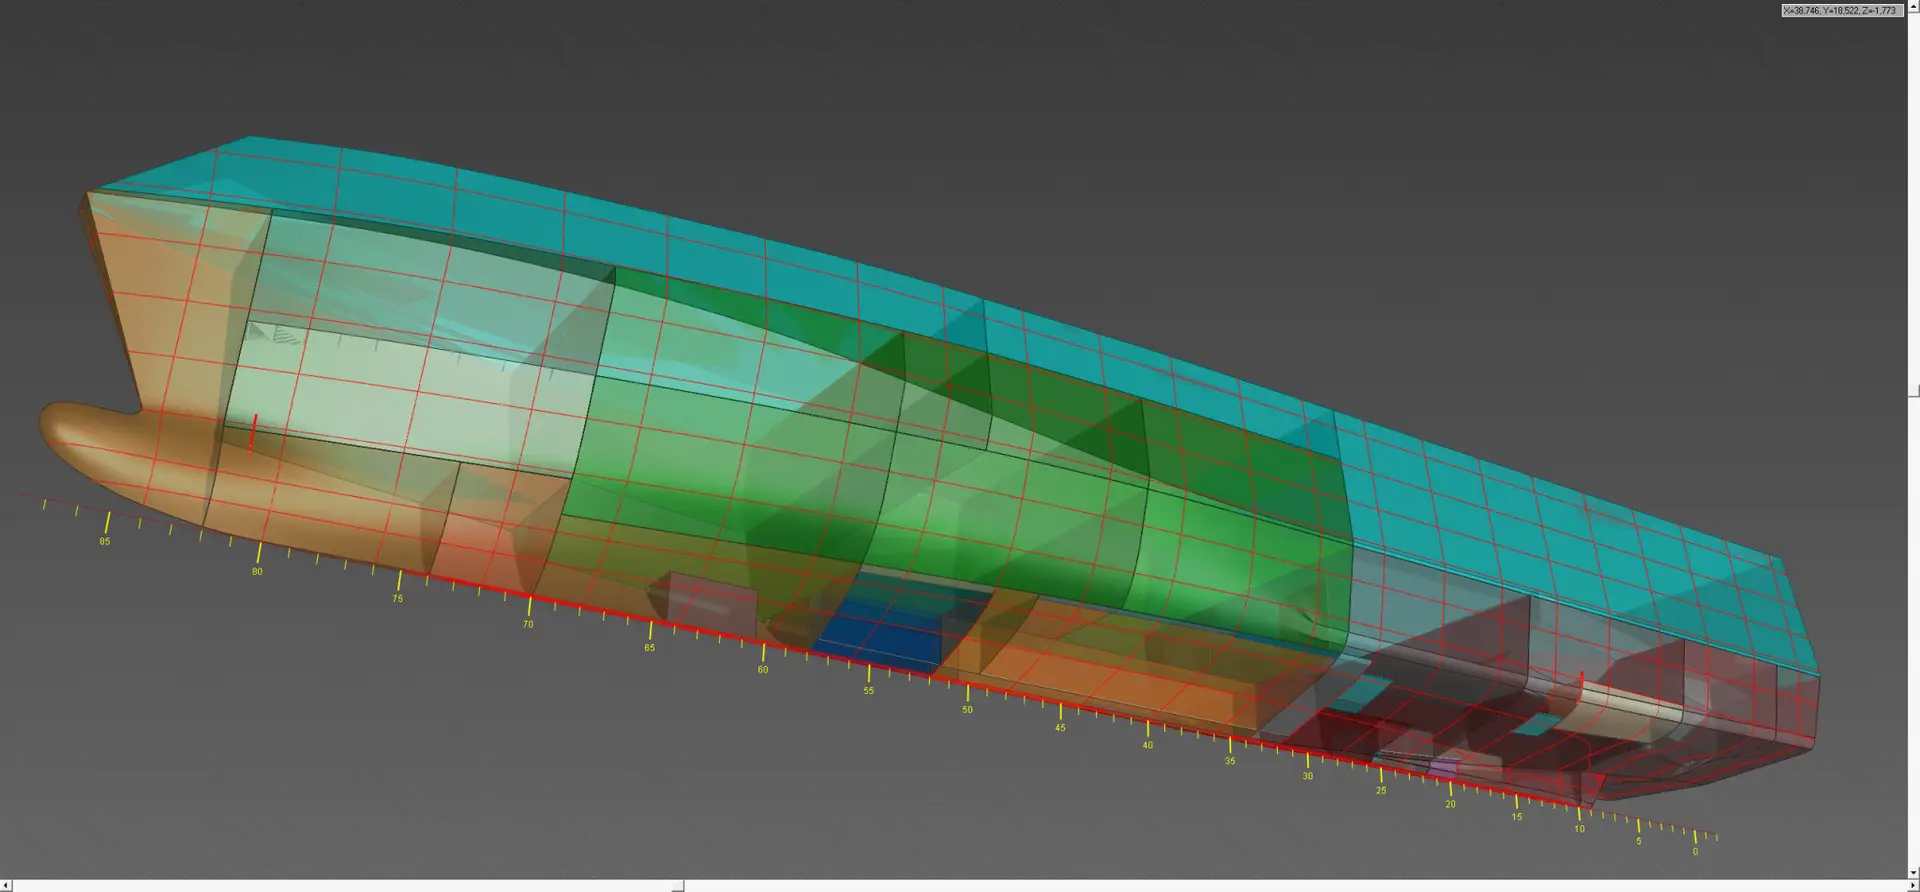
Task: Click the horizontal scrollbar thumb
Action: tap(677, 886)
